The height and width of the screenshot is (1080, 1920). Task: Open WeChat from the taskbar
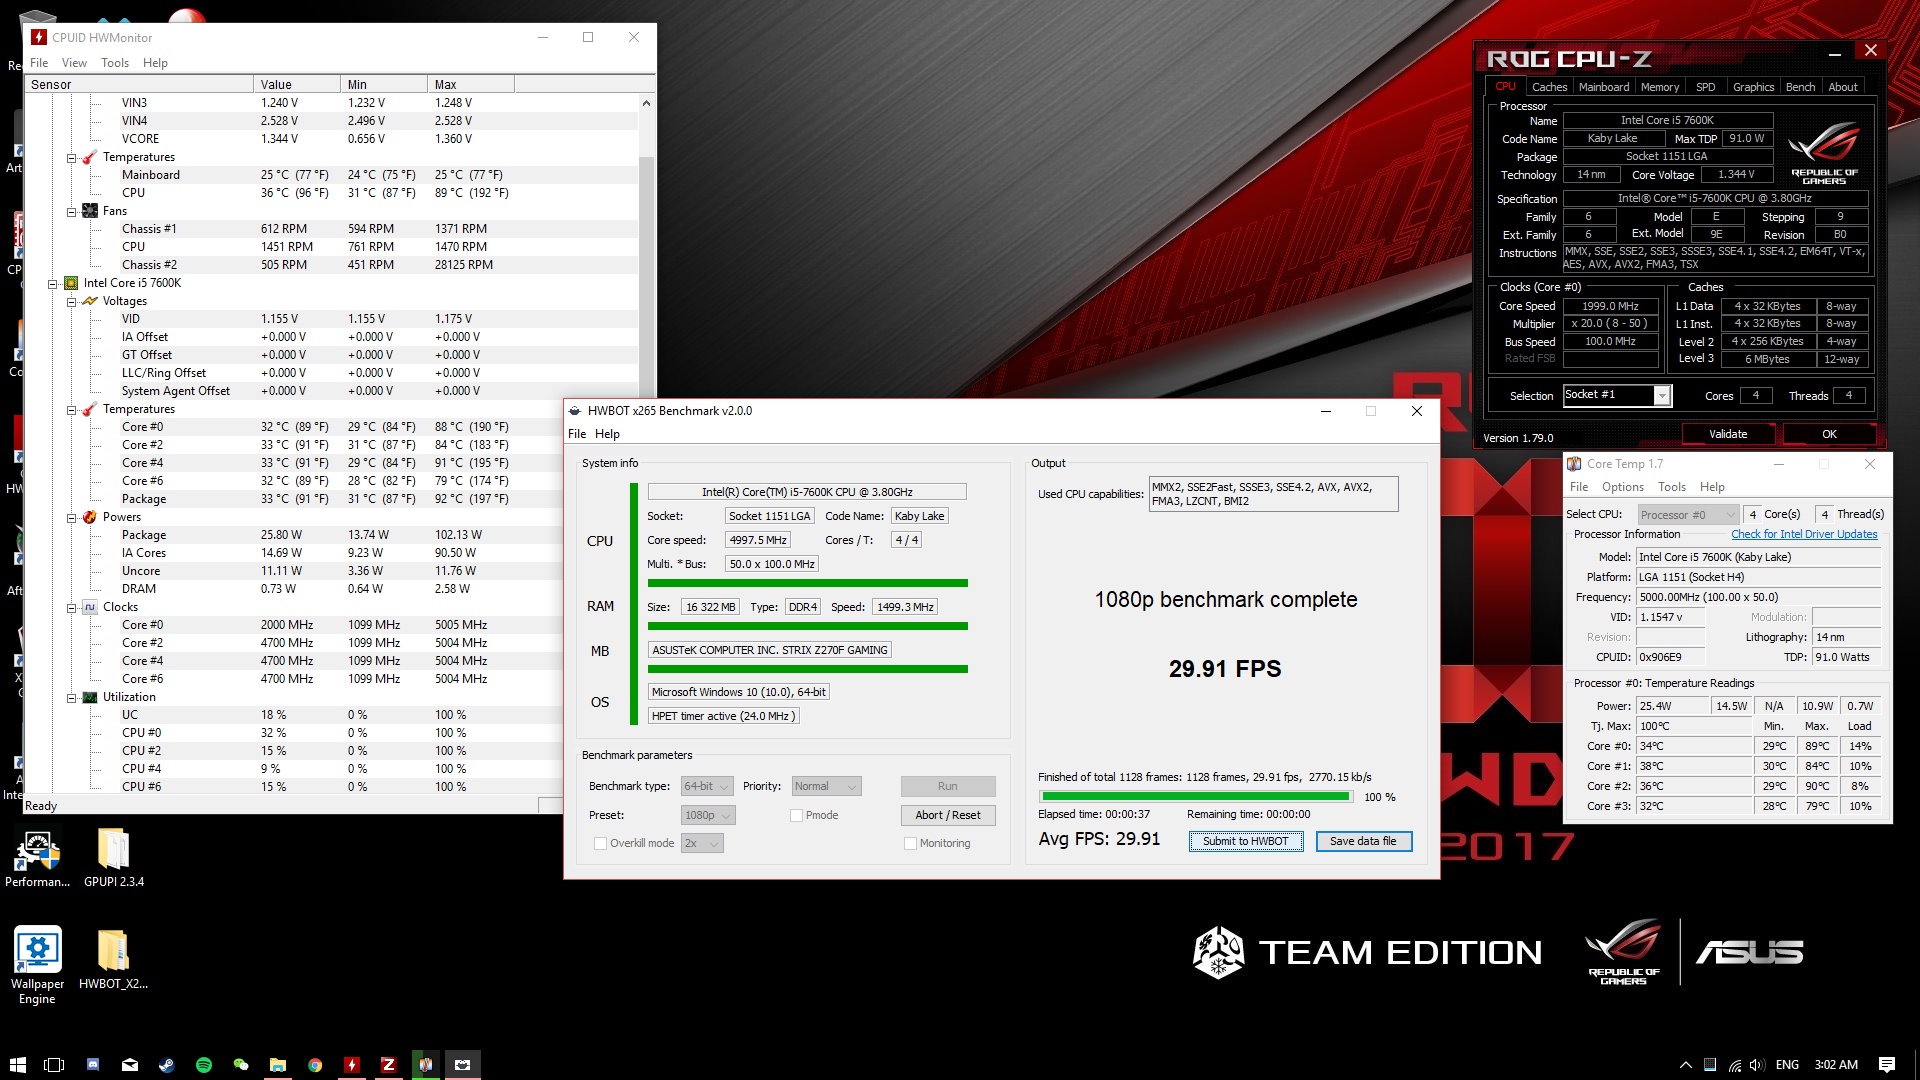pos(241,1065)
